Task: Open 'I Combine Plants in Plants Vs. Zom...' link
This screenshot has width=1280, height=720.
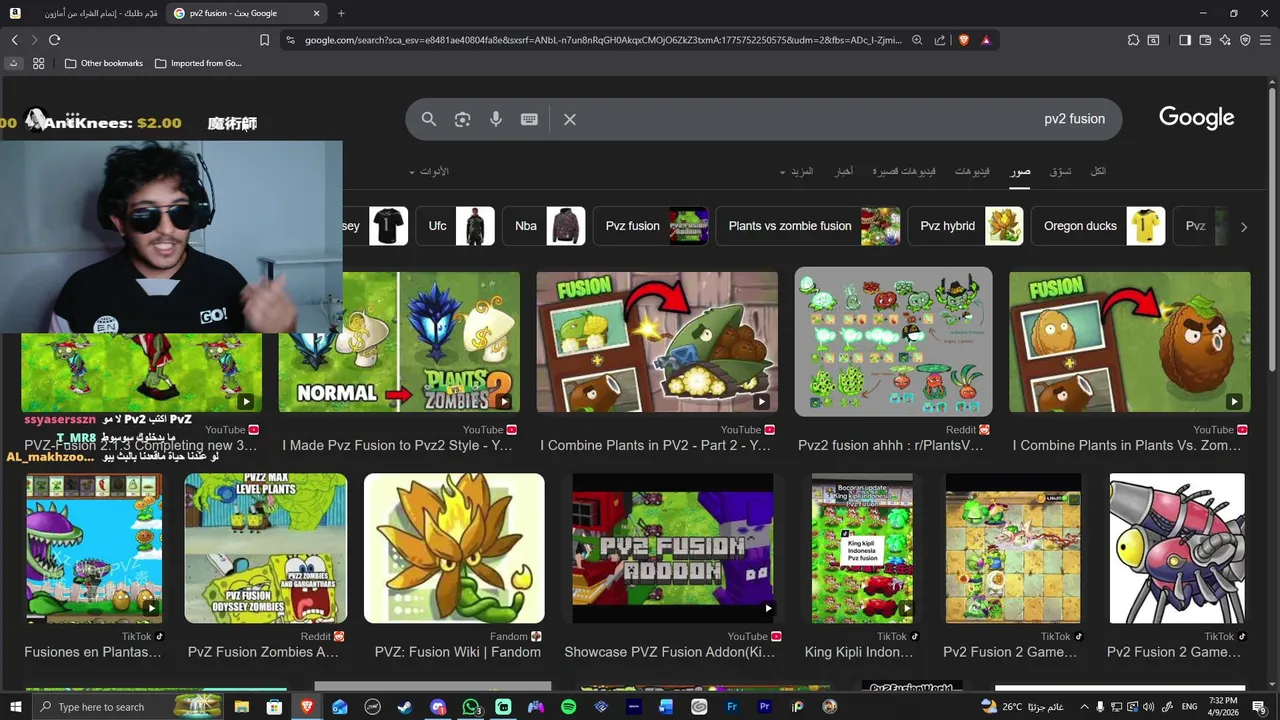Action: (x=1126, y=446)
